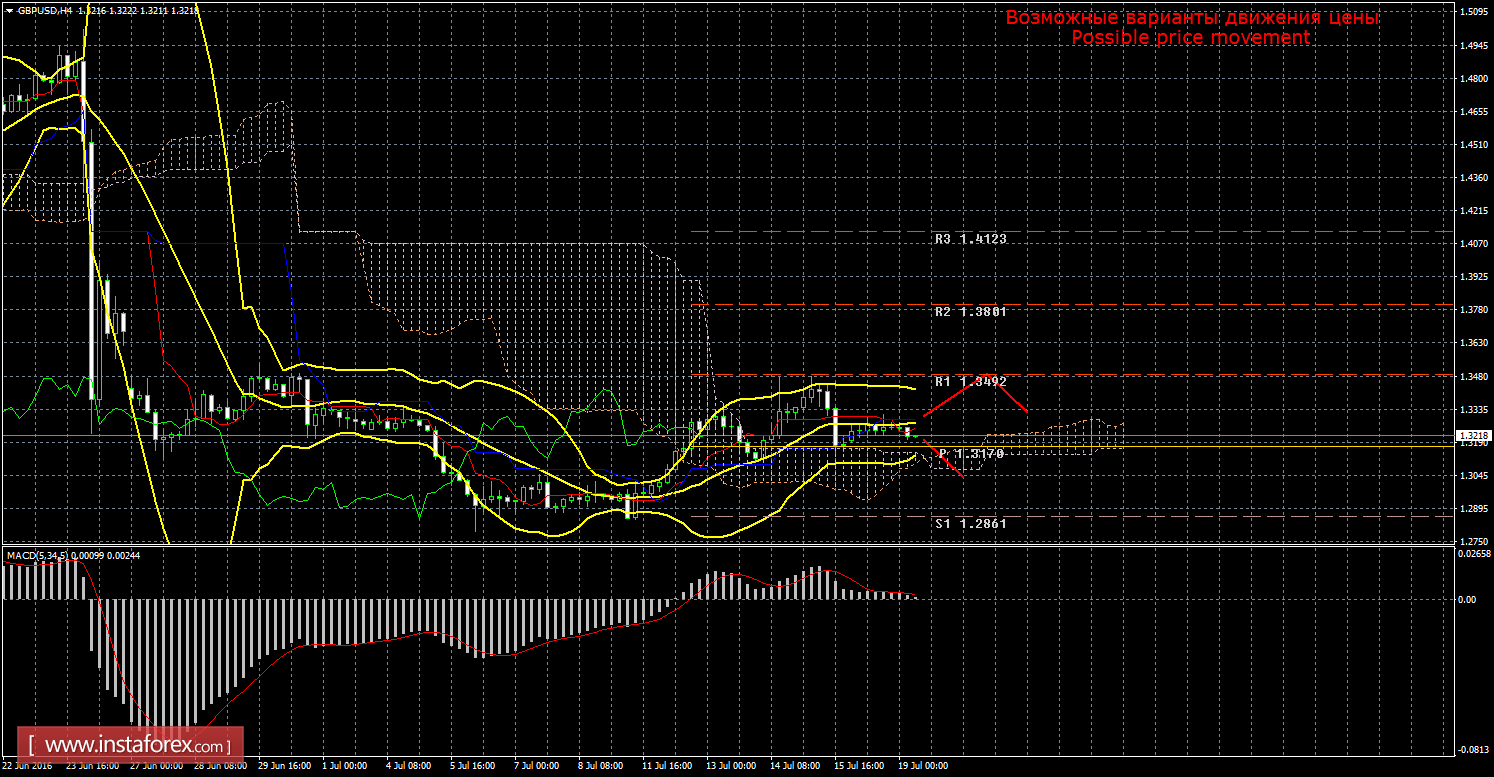This screenshot has height=777, width=1494.
Task: Select the R2 1.3801 resistance label
Action: tap(970, 312)
